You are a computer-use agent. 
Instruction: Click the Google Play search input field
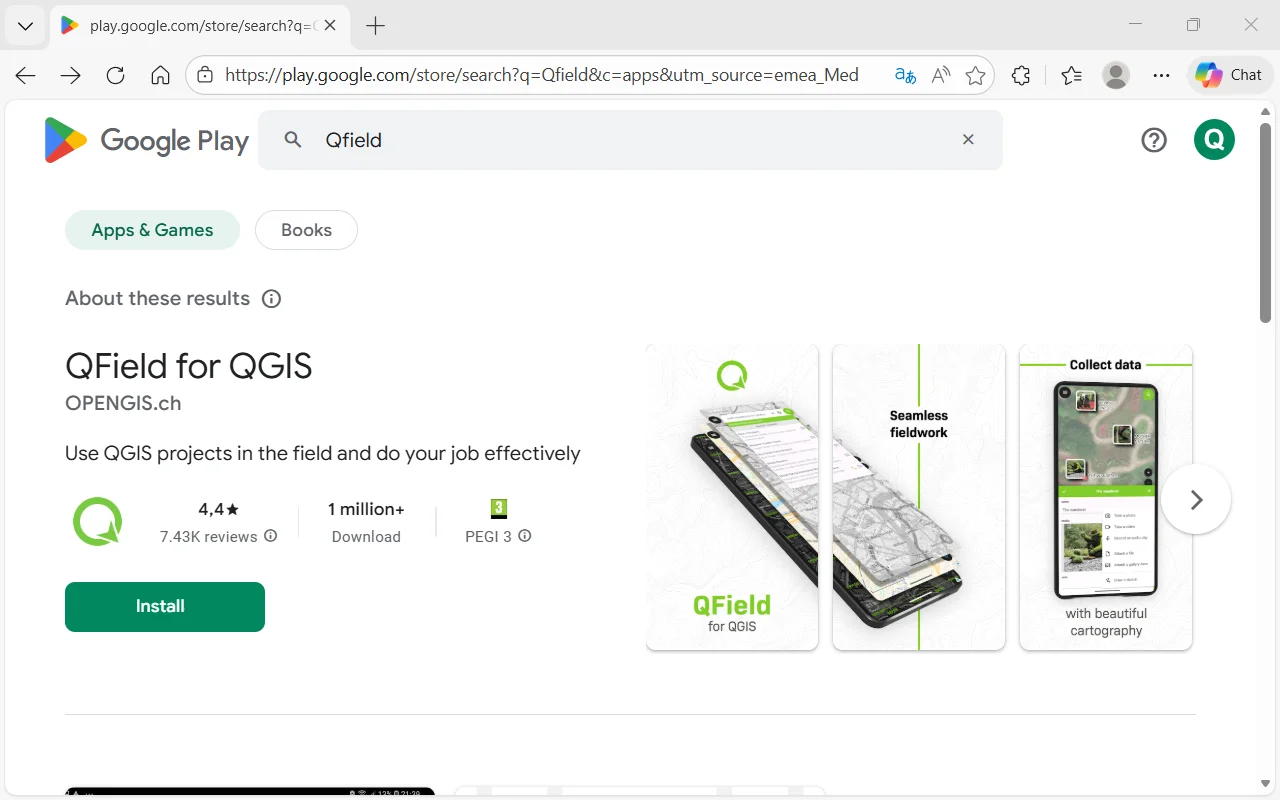(630, 140)
